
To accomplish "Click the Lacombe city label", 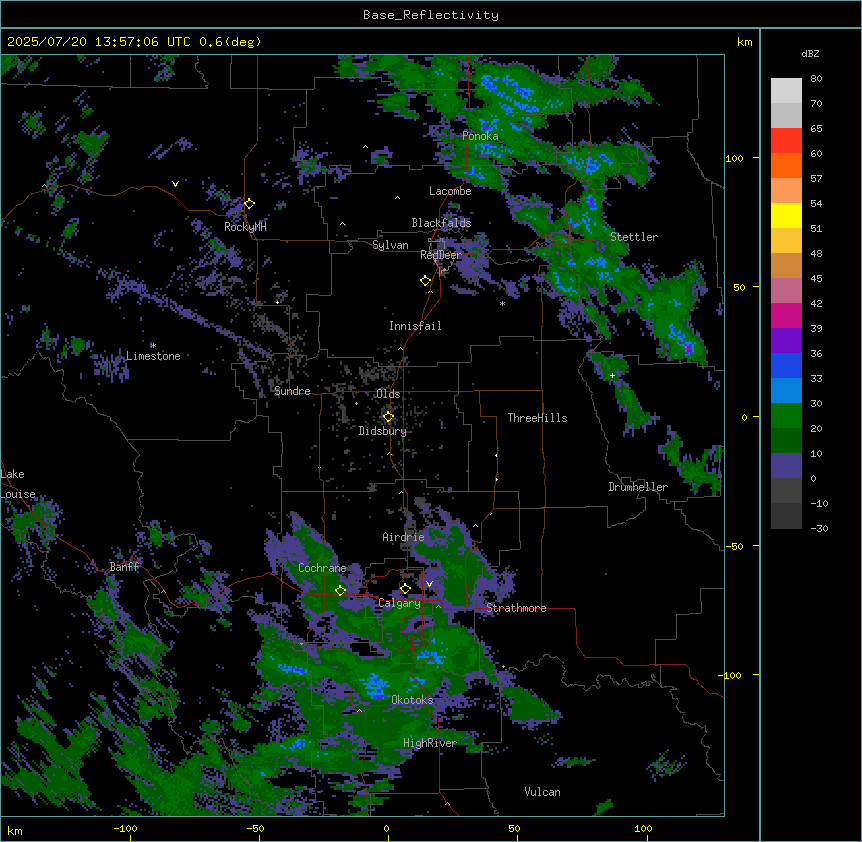I will (x=450, y=191).
